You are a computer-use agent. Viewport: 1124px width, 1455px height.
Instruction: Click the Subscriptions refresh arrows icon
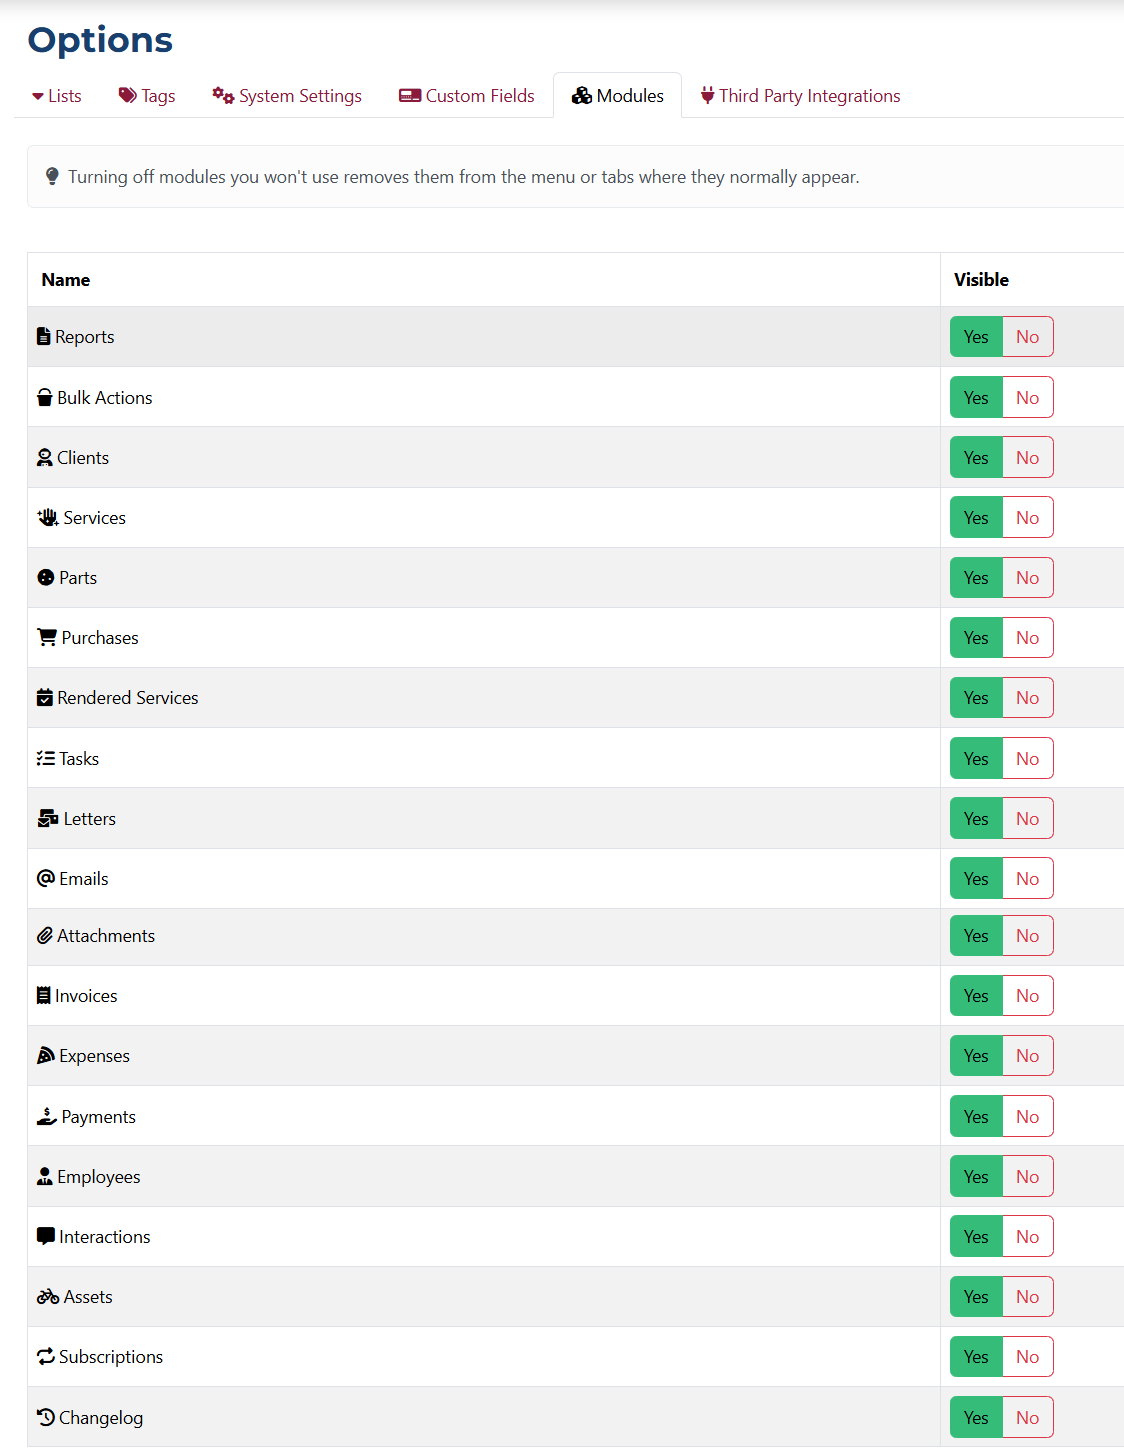(x=44, y=1356)
